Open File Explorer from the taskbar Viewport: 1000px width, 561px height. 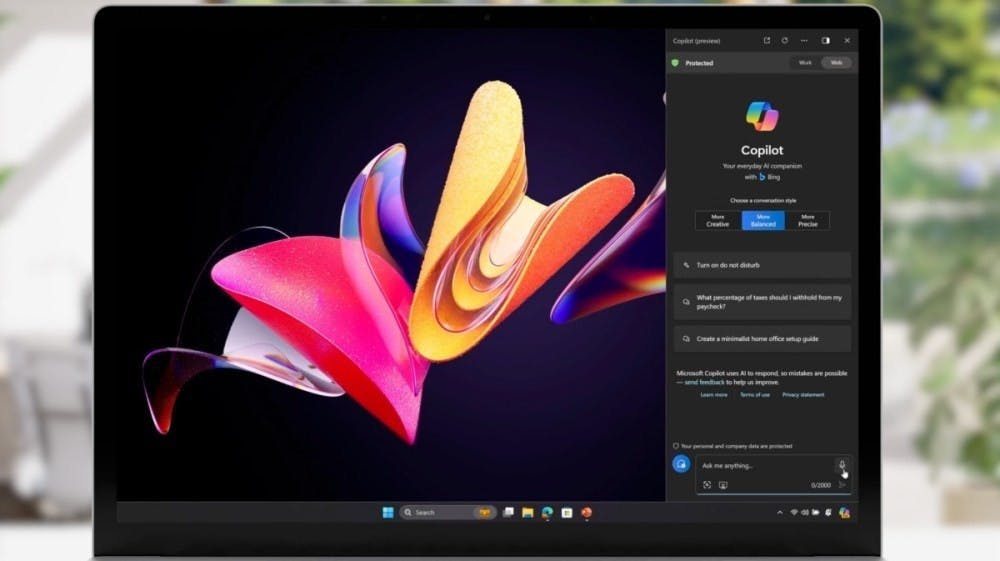[527, 513]
